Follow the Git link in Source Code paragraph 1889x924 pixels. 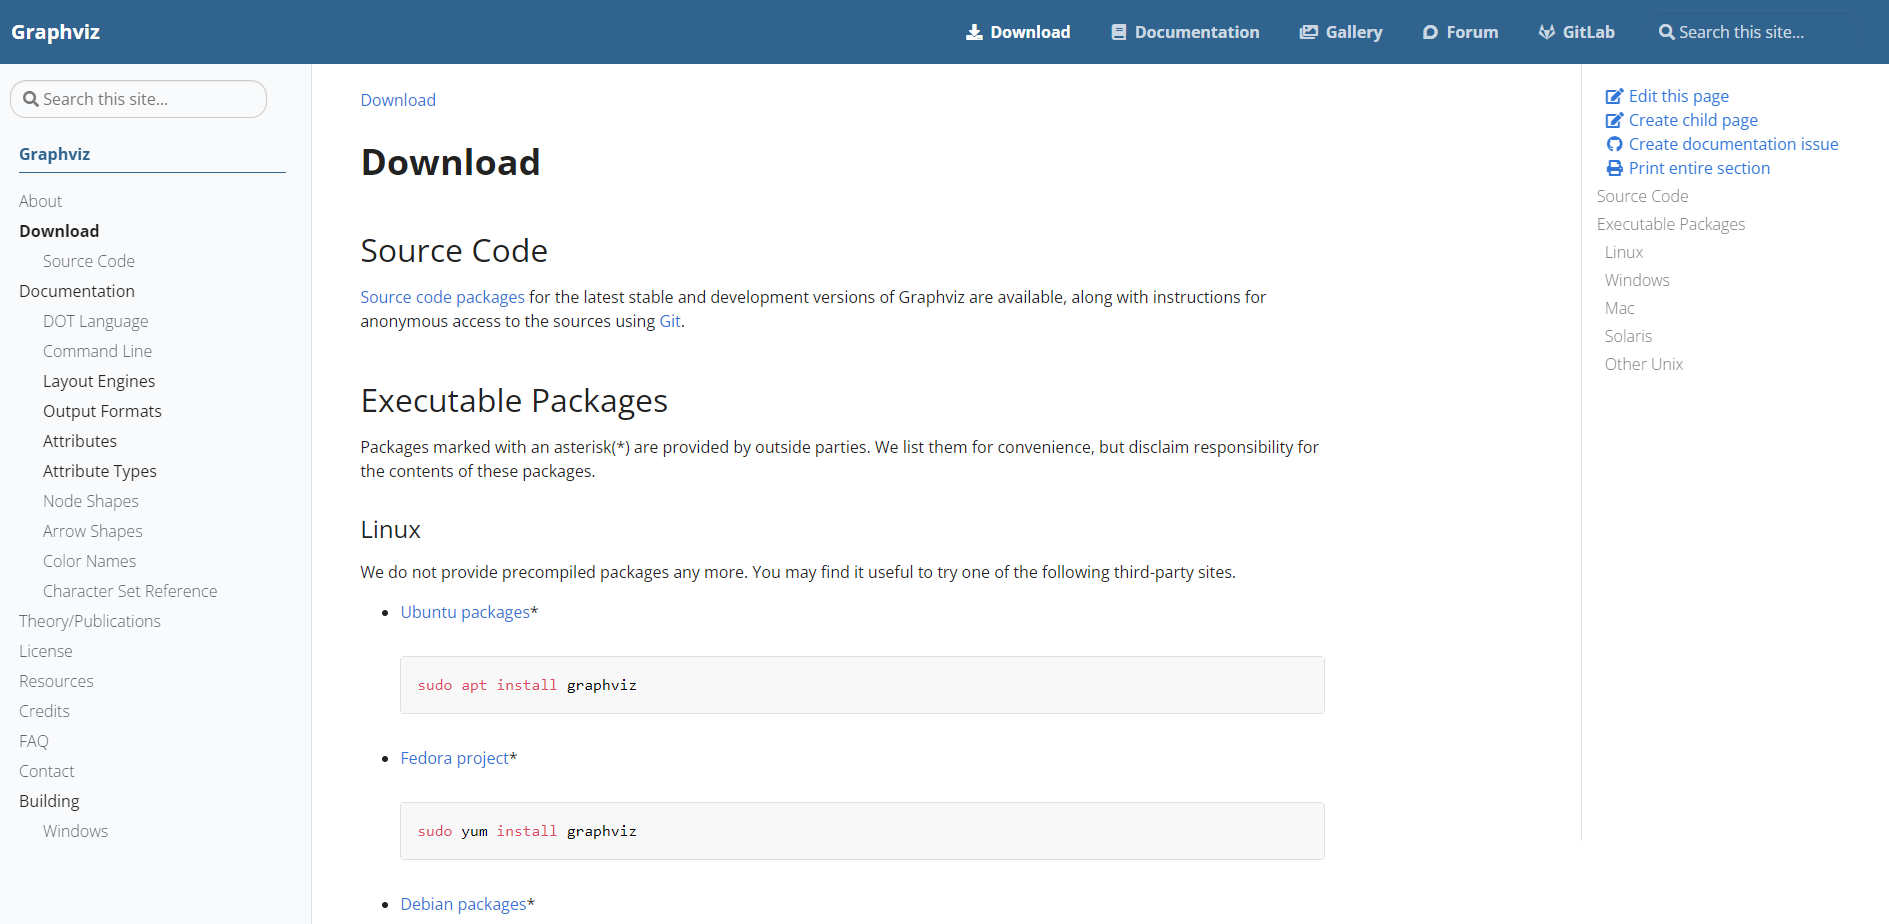(670, 321)
